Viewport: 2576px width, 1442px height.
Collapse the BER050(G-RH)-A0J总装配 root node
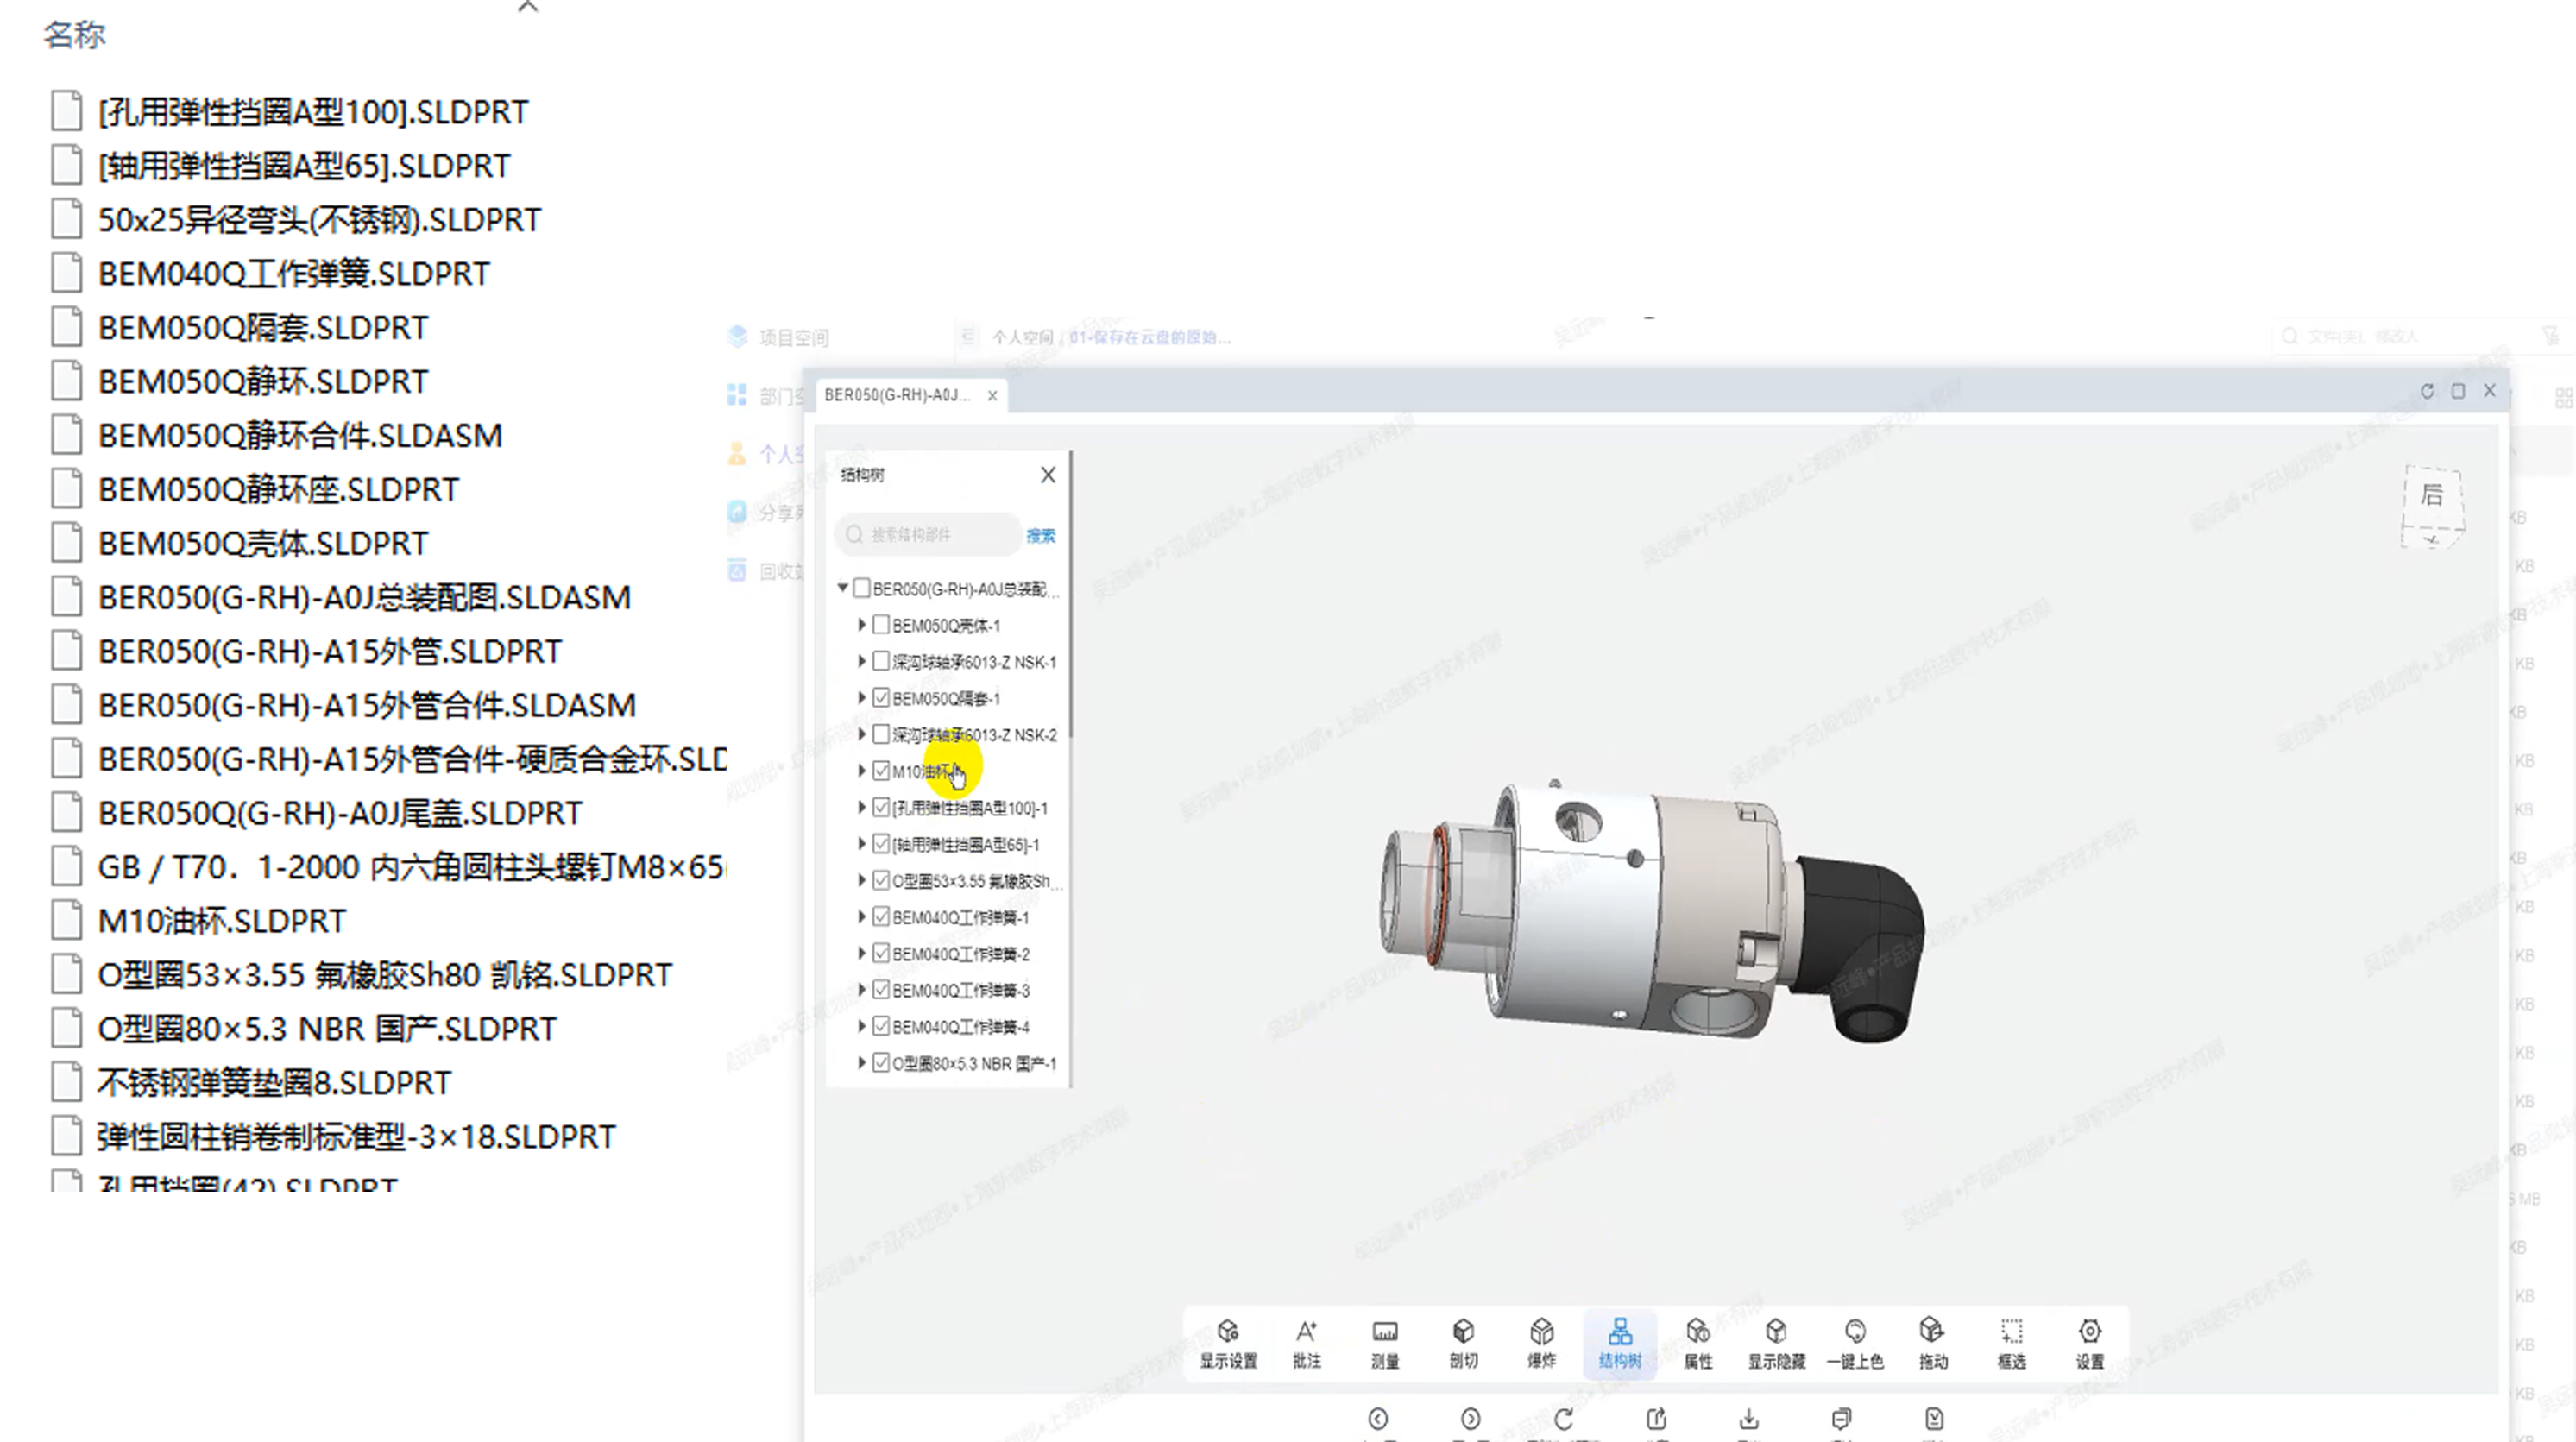click(843, 588)
